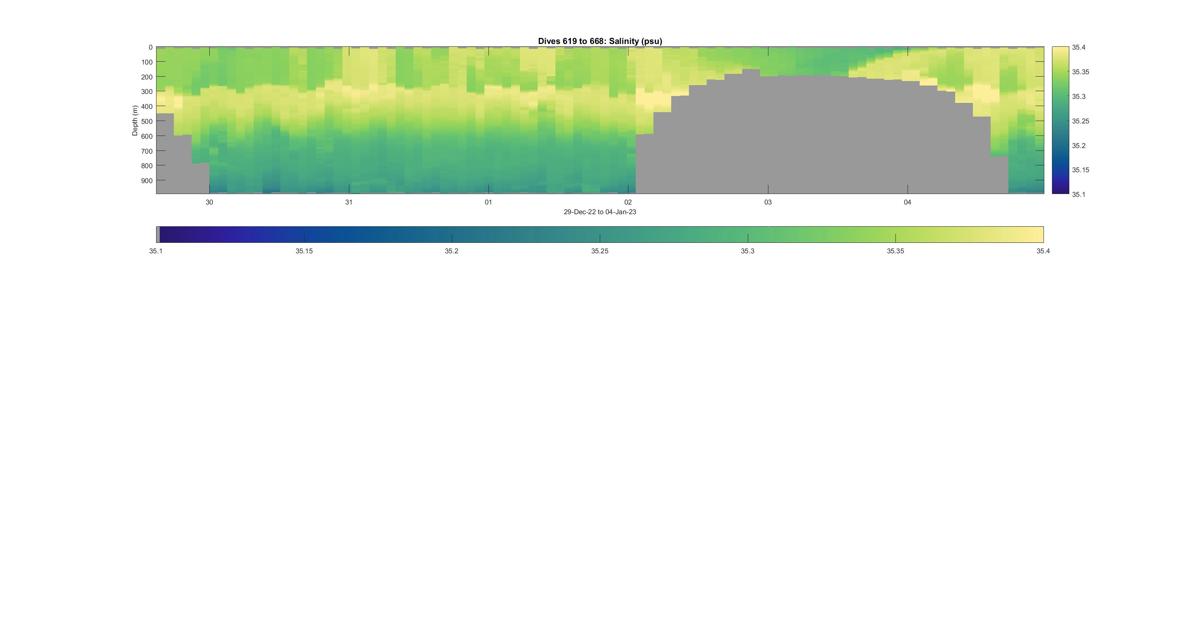Select depth tick label '400' on y-axis
This screenshot has height=622, width=1200.
(146, 107)
